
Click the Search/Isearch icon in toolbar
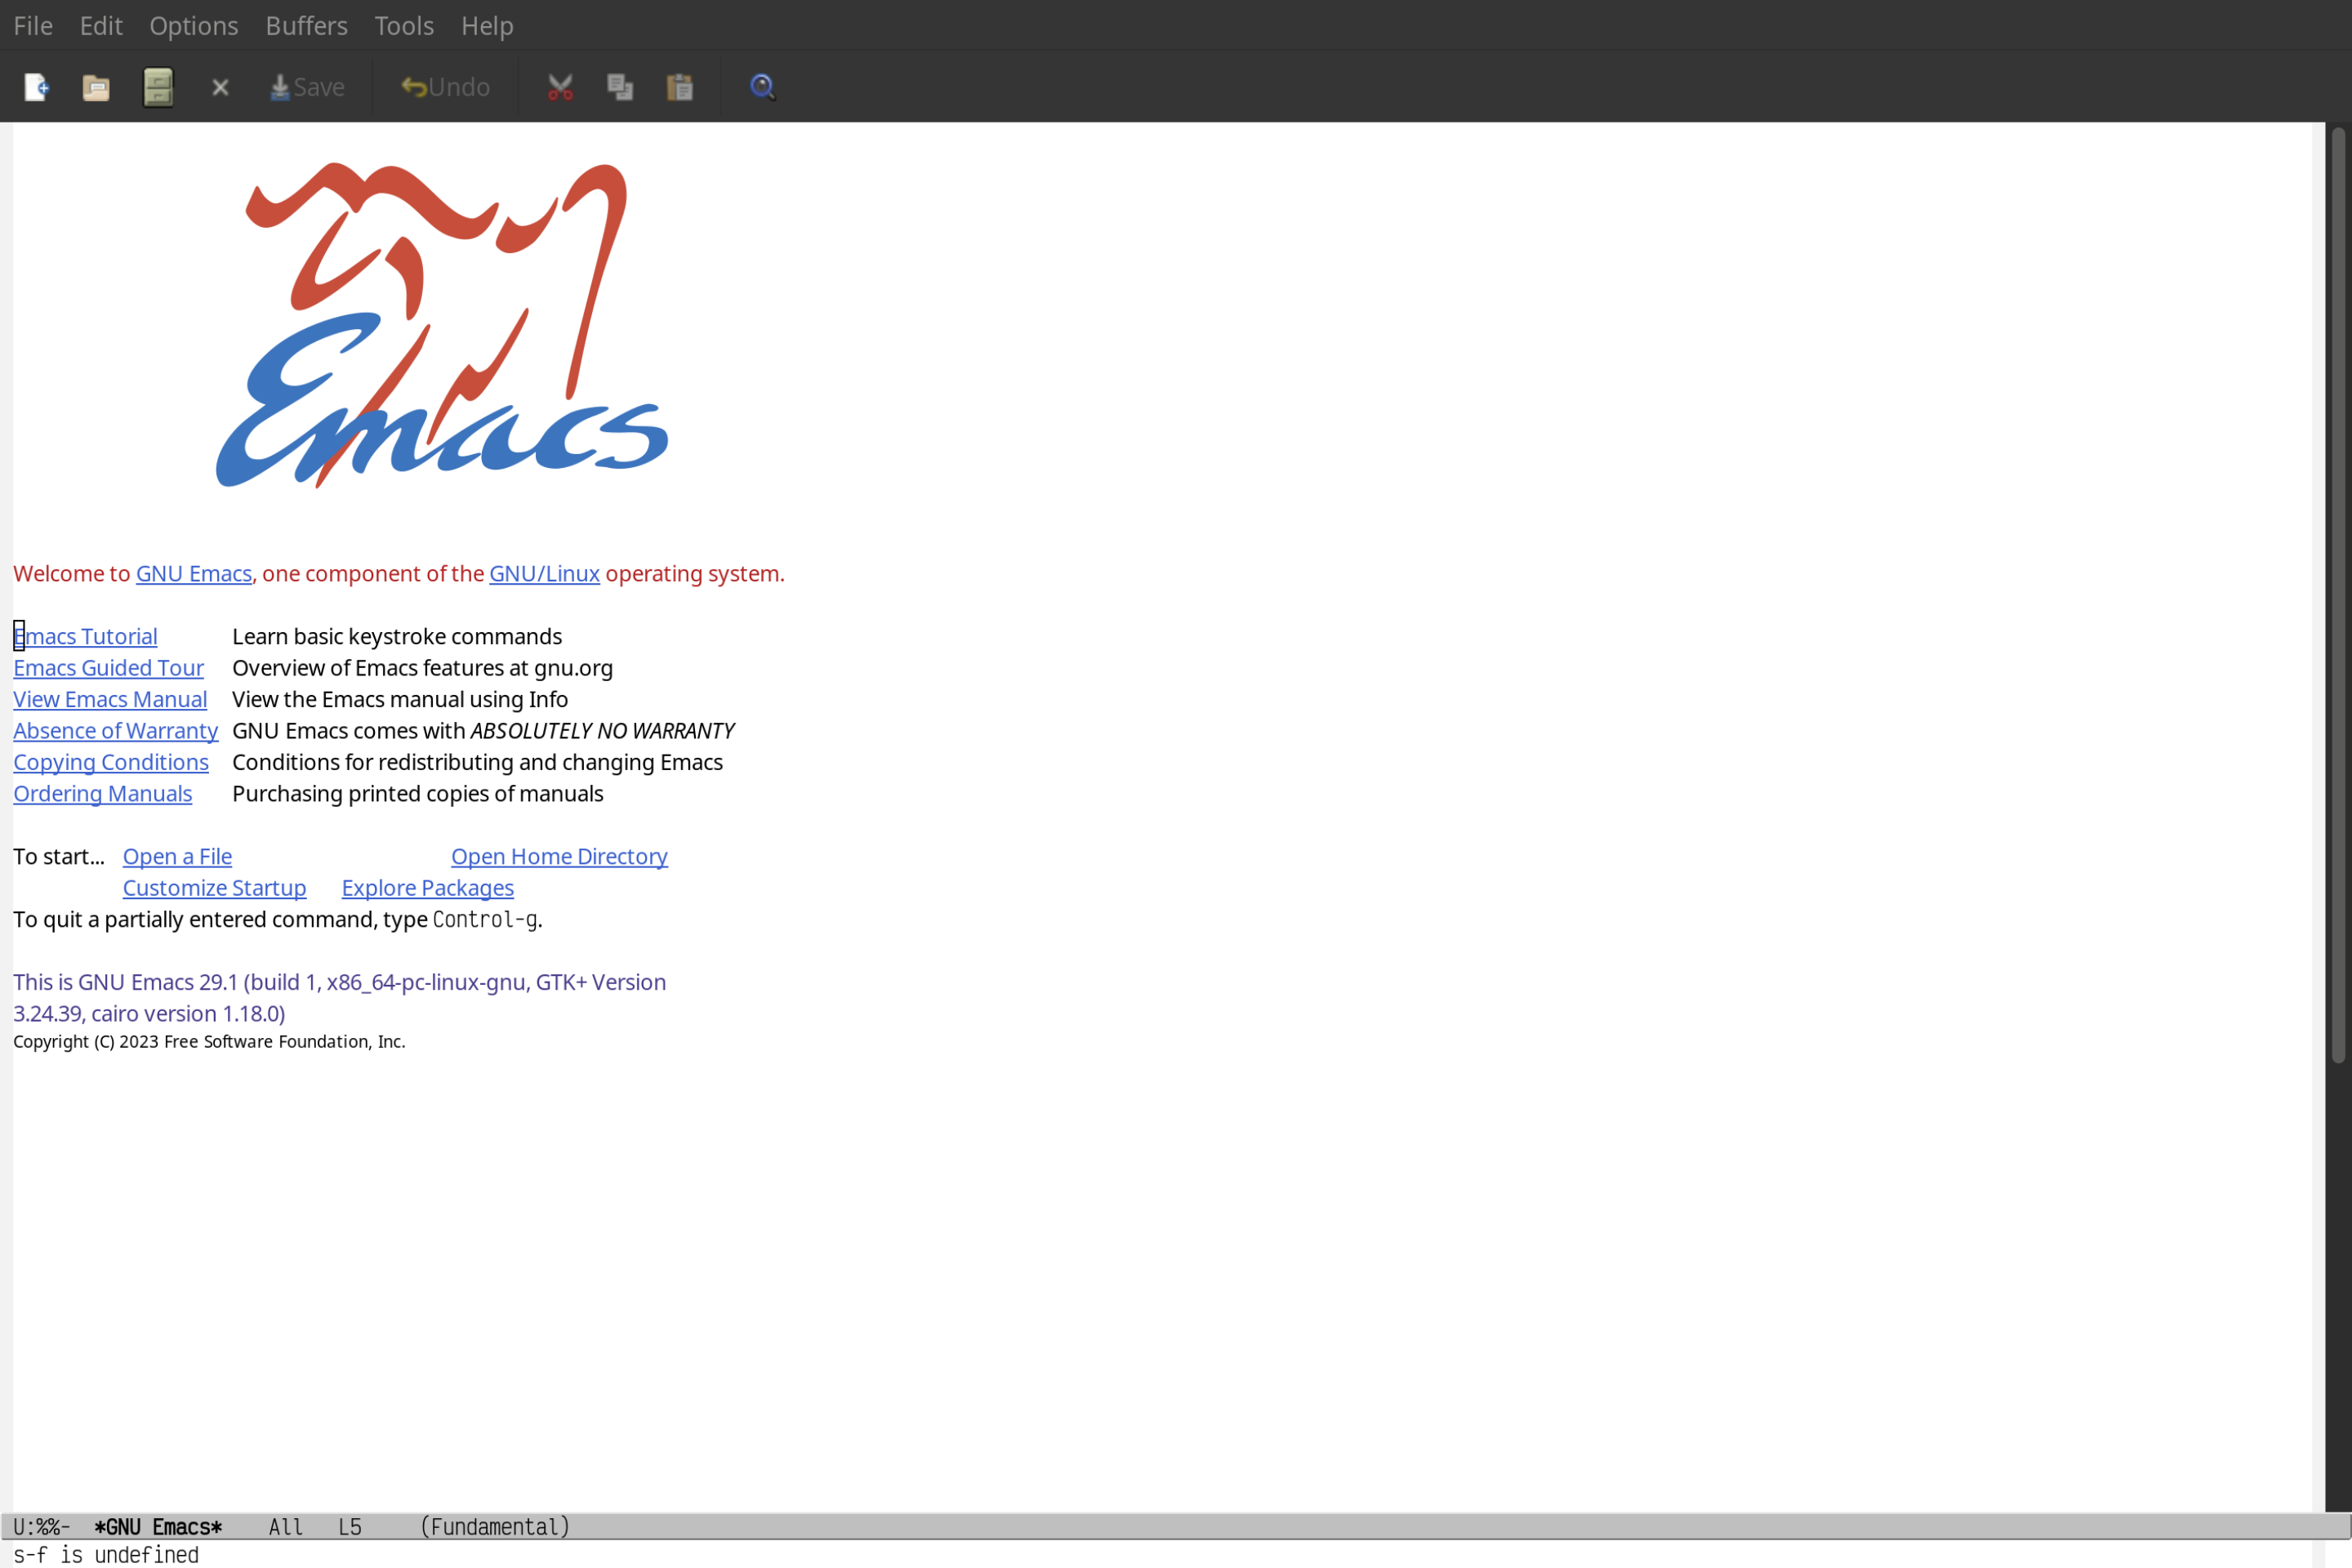pos(761,86)
